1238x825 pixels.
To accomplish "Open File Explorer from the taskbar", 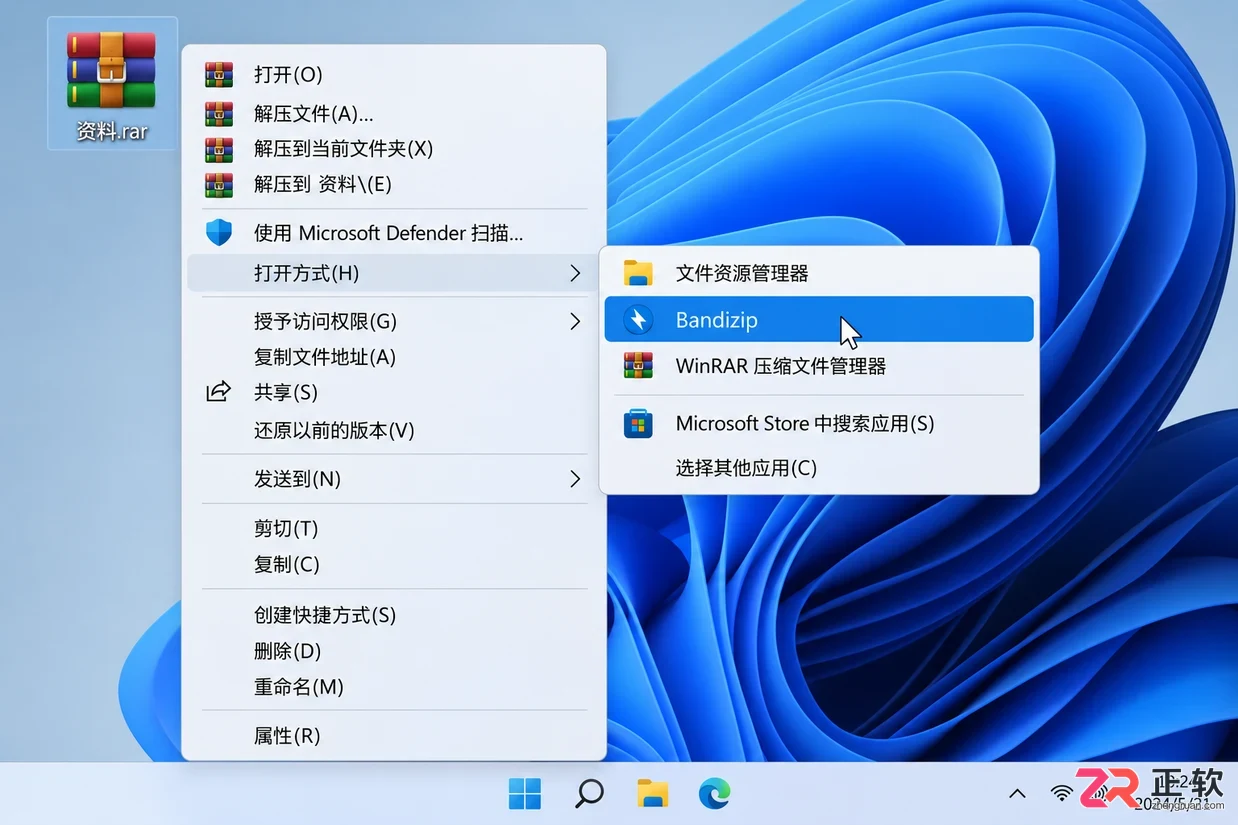I will click(653, 794).
